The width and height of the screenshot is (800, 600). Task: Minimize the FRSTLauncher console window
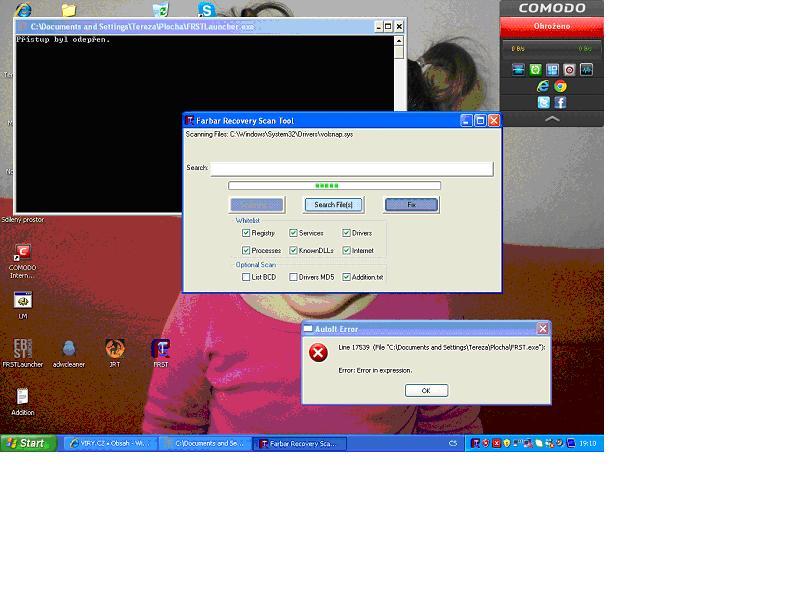point(378,27)
